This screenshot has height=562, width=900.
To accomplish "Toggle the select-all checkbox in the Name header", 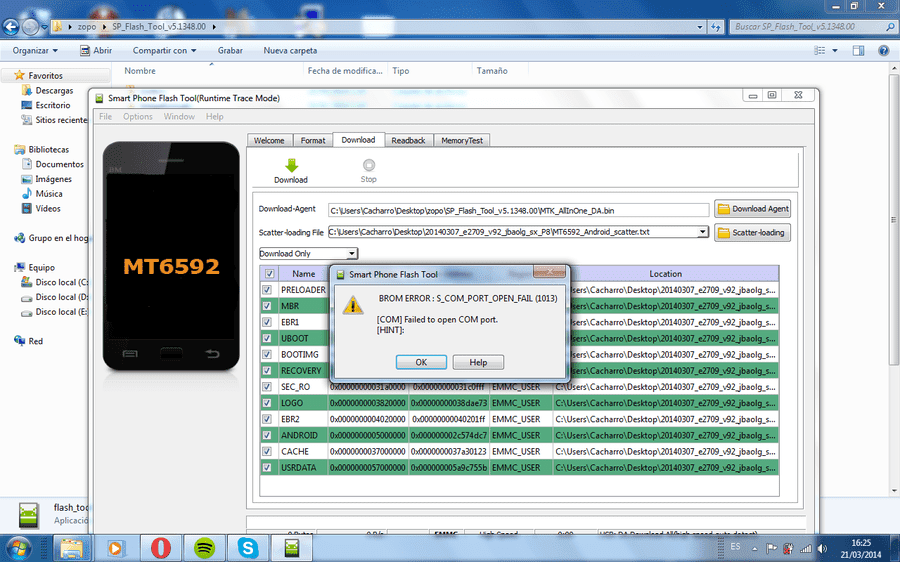I will point(269,274).
